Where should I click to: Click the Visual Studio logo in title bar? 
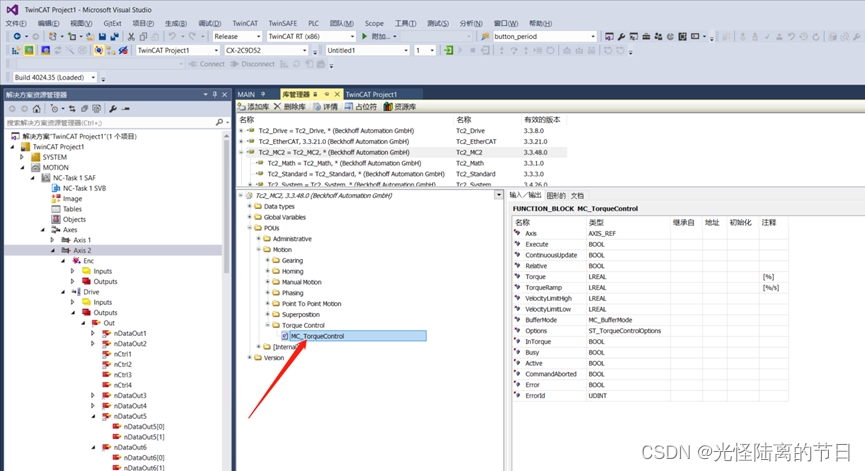[x=12, y=9]
